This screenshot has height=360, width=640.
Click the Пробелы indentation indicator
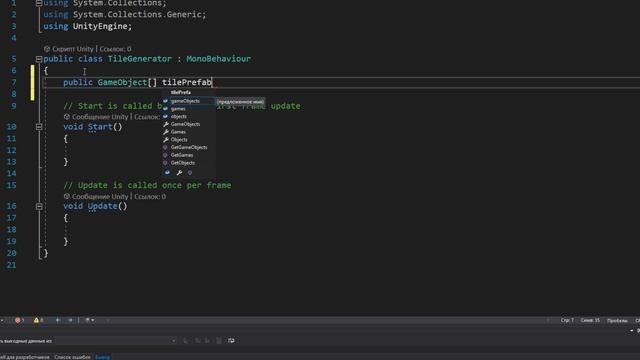pyautogui.click(x=617, y=320)
